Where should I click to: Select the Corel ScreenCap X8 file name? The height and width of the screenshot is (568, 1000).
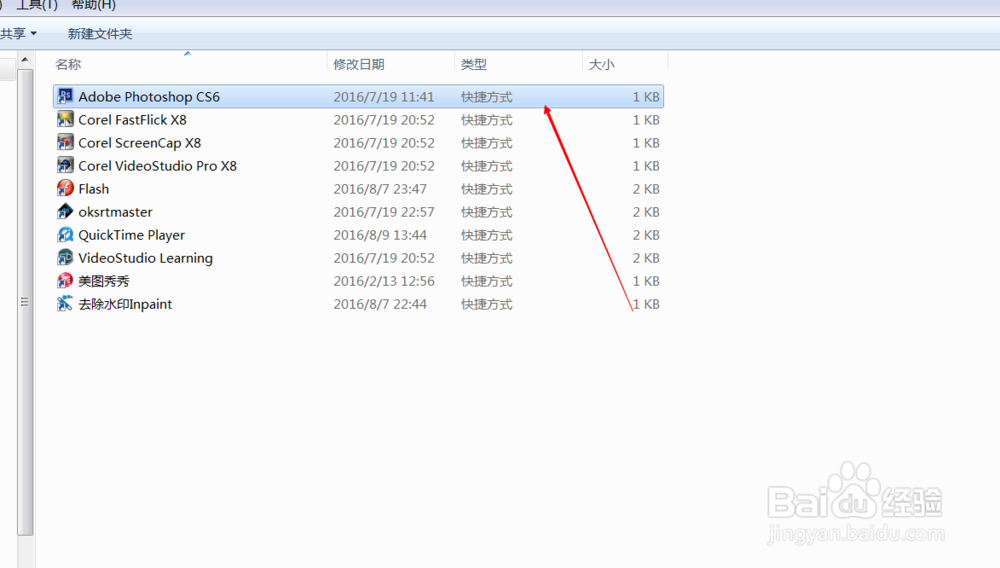click(139, 142)
